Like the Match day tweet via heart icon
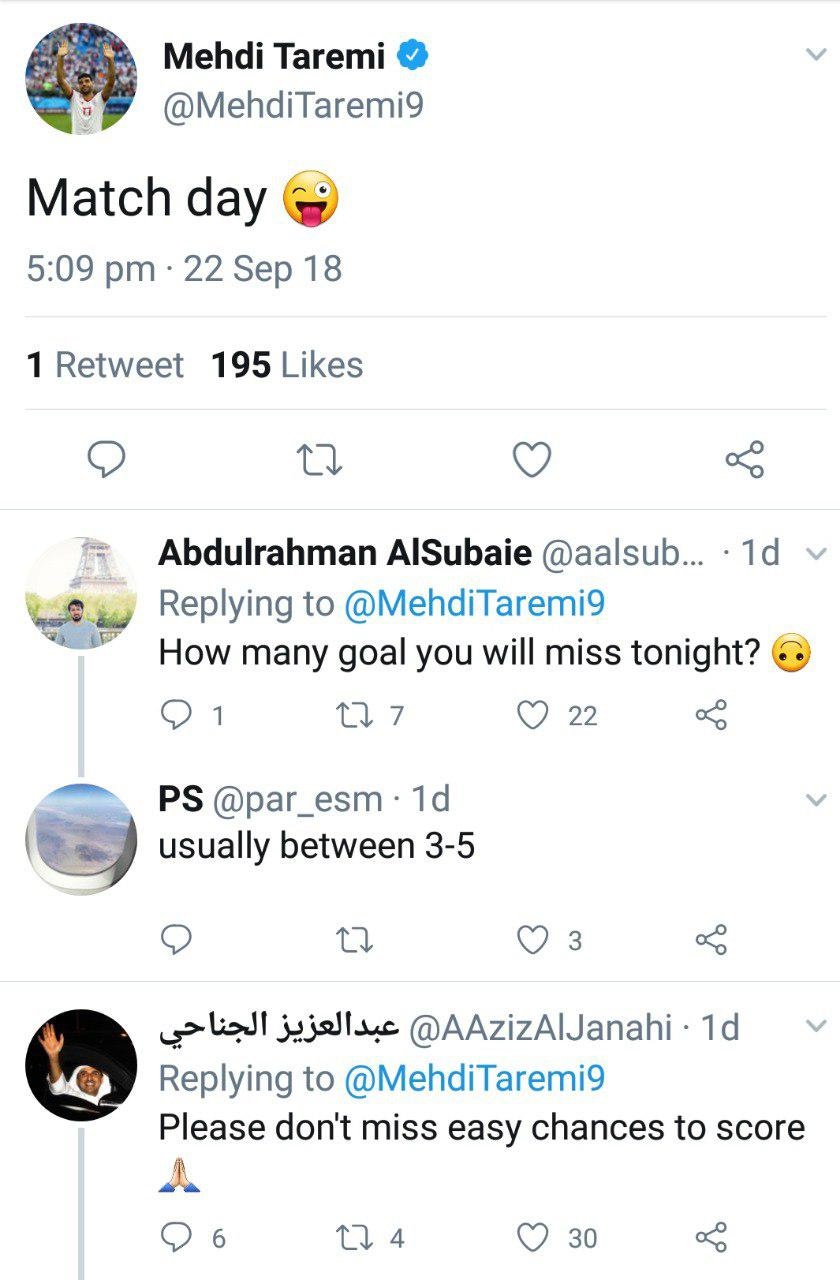This screenshot has width=840, height=1280. pos(531,459)
